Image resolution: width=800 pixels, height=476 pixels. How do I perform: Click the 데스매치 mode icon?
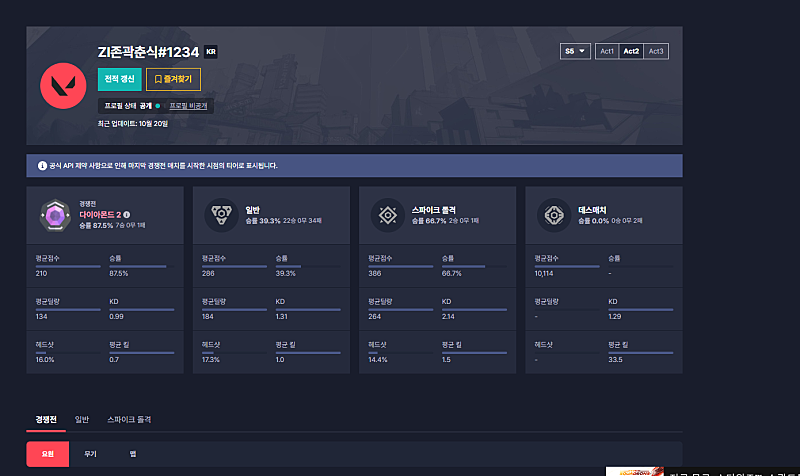(554, 215)
